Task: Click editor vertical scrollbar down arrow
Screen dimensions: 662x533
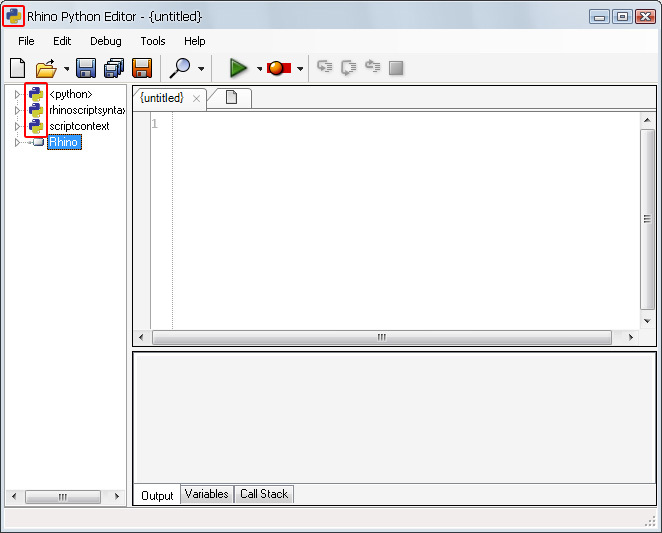Action: [x=647, y=321]
